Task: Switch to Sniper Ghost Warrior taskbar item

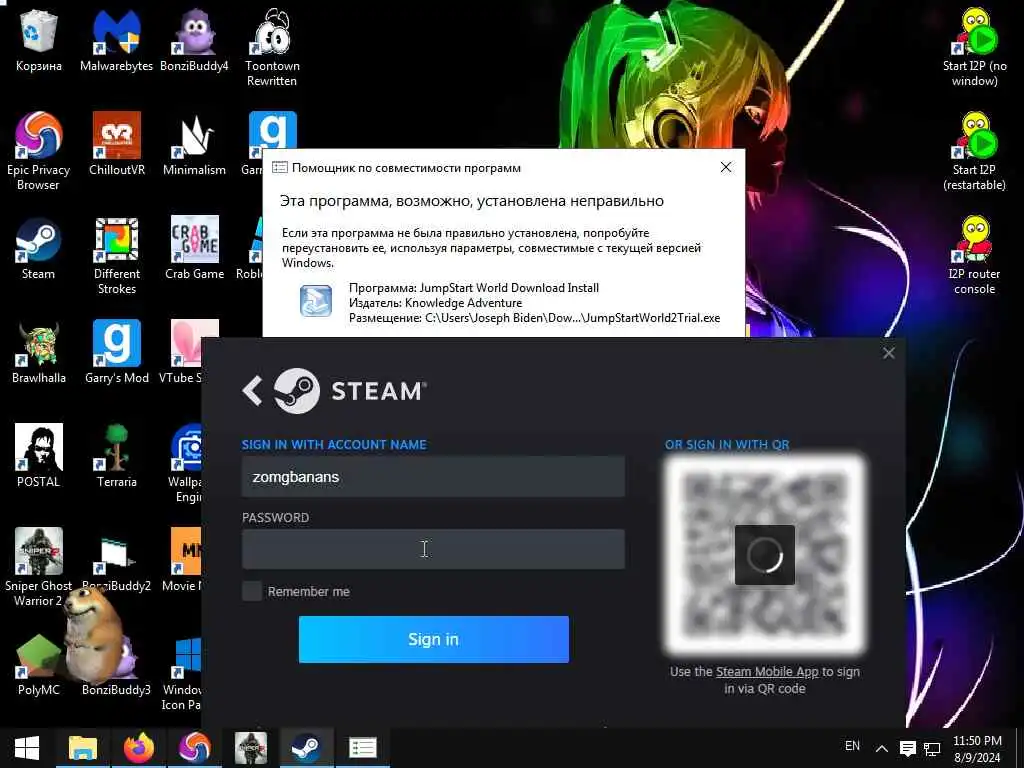Action: tap(251, 748)
